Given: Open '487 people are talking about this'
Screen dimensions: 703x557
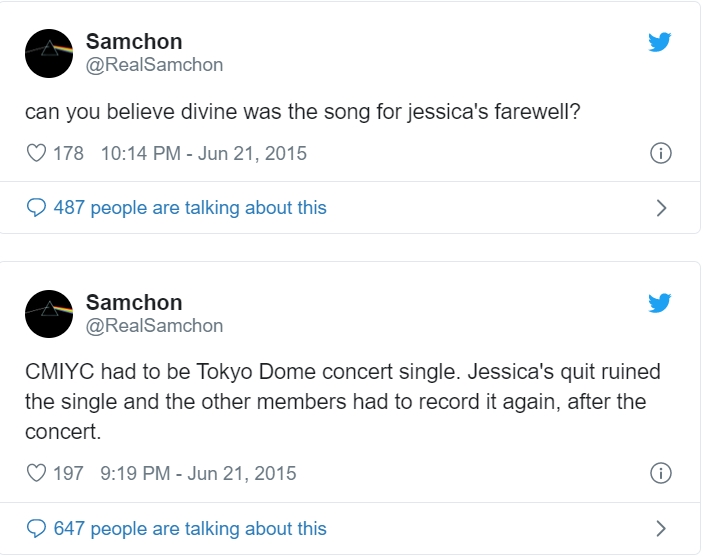Looking at the screenshot, I should (x=190, y=208).
